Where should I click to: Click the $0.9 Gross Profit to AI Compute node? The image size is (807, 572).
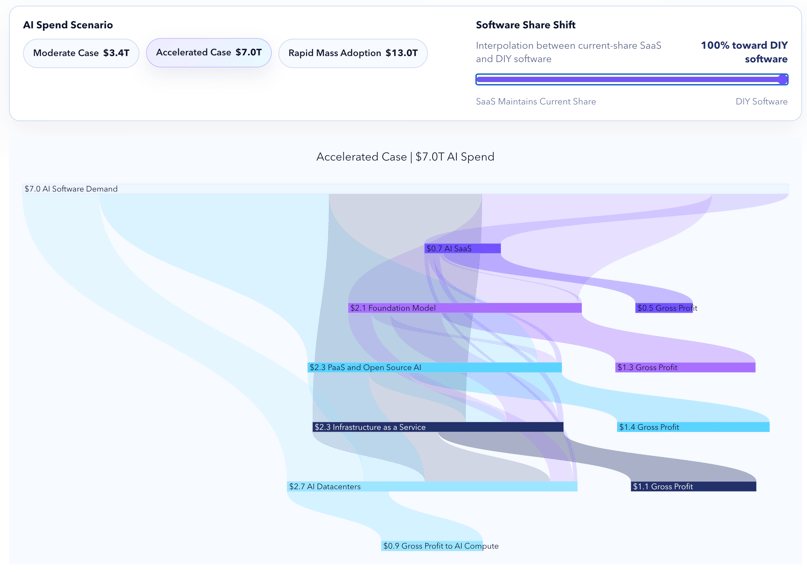pos(440,546)
